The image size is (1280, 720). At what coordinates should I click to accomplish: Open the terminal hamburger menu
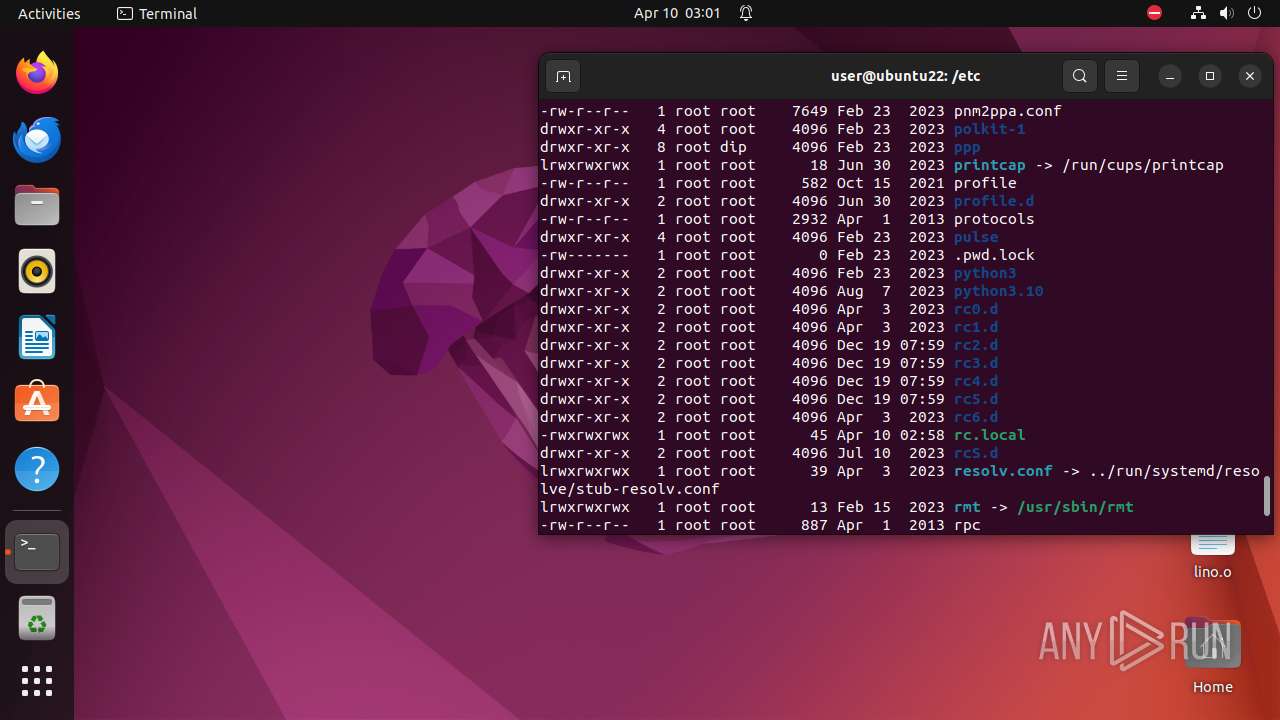click(1122, 76)
